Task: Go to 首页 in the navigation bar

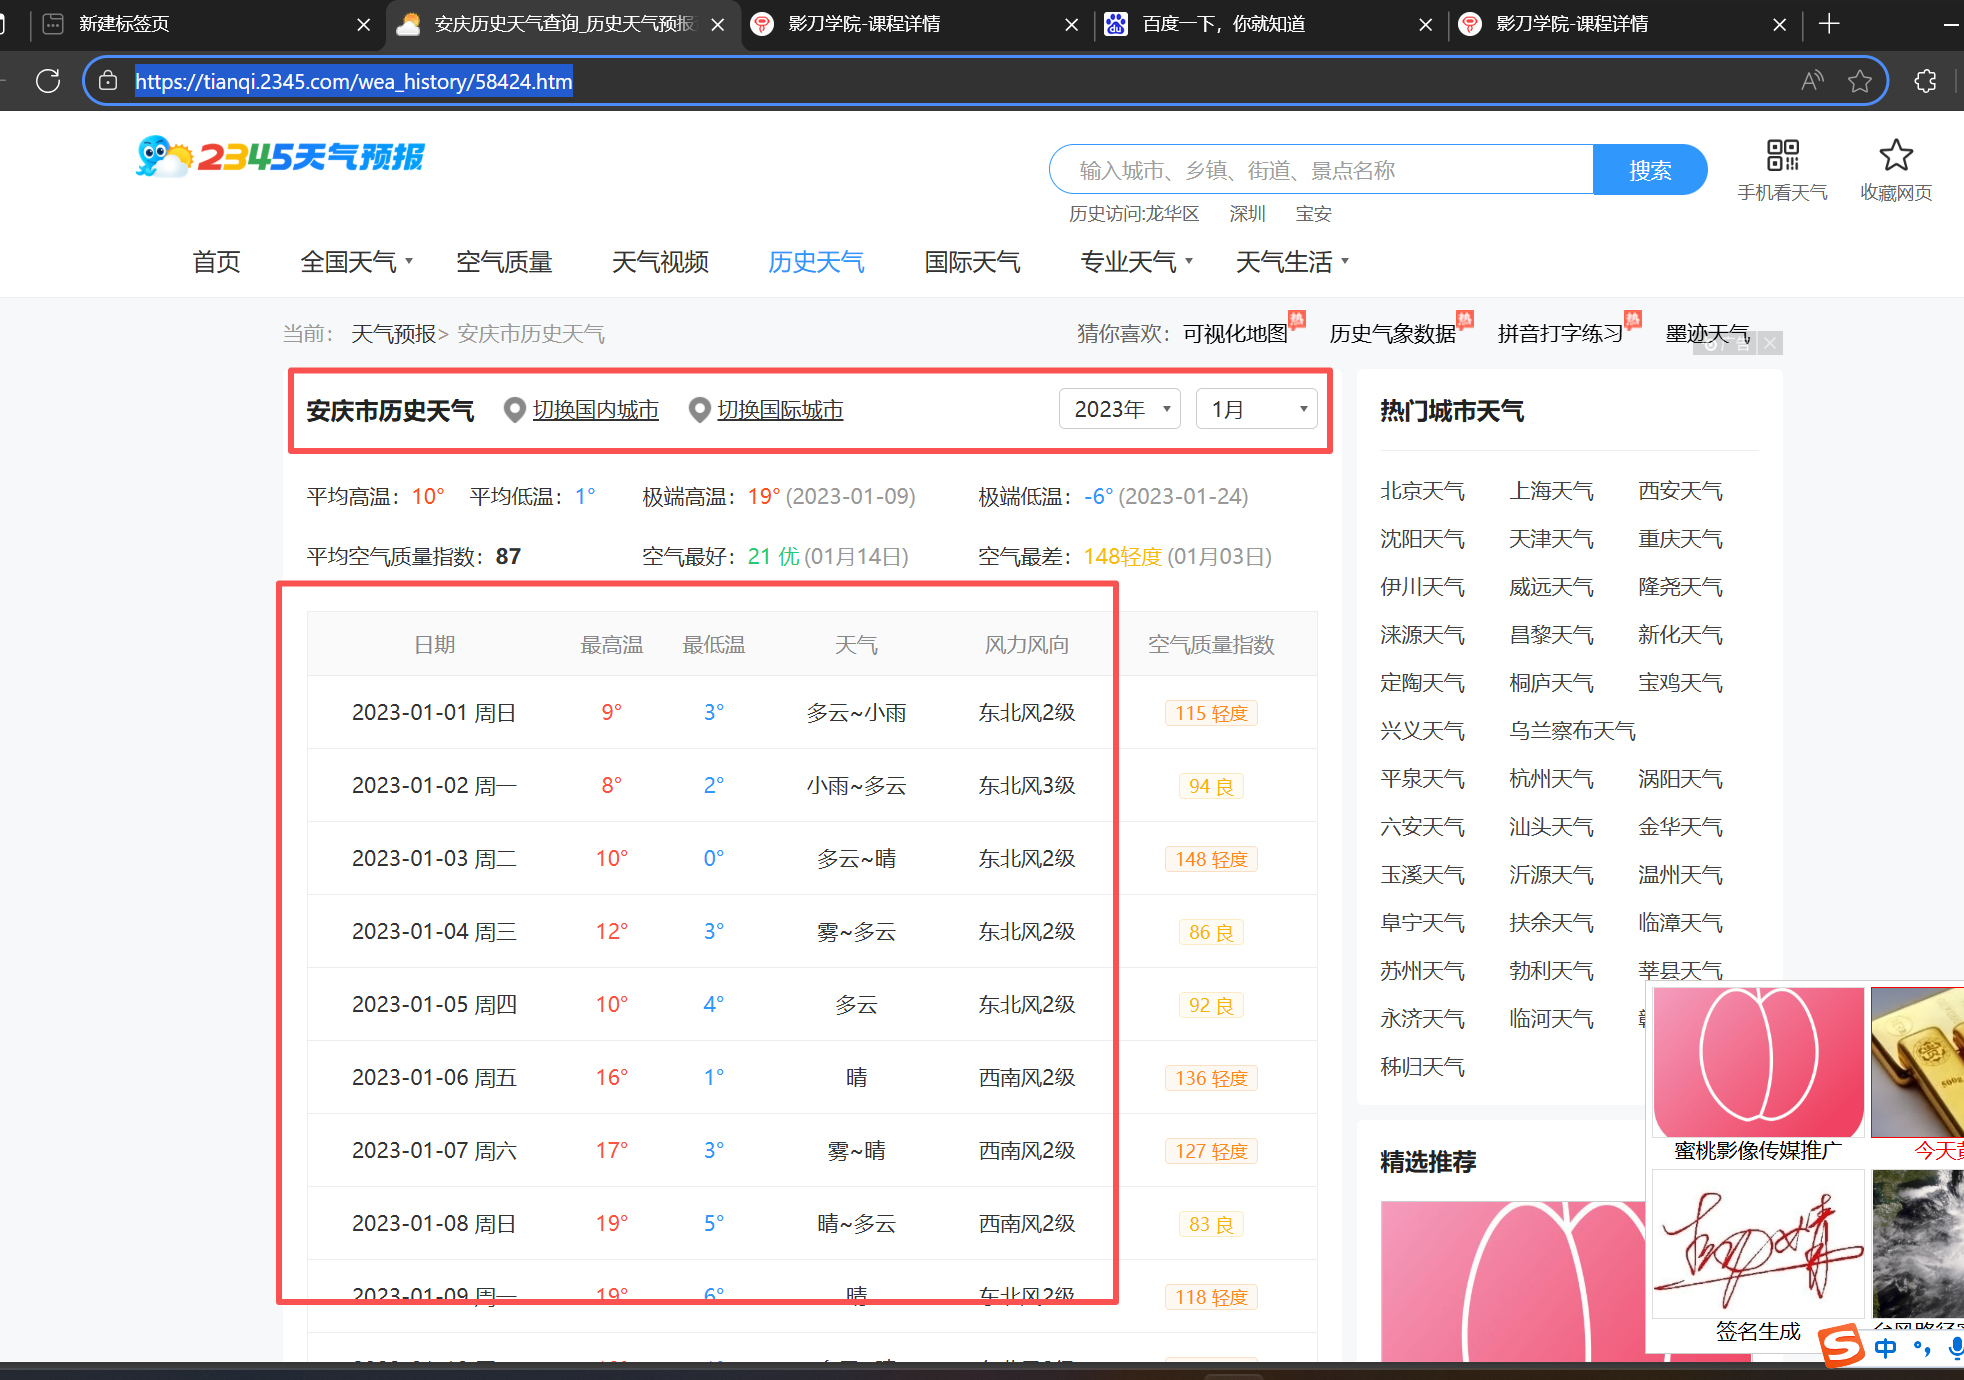Action: (216, 262)
